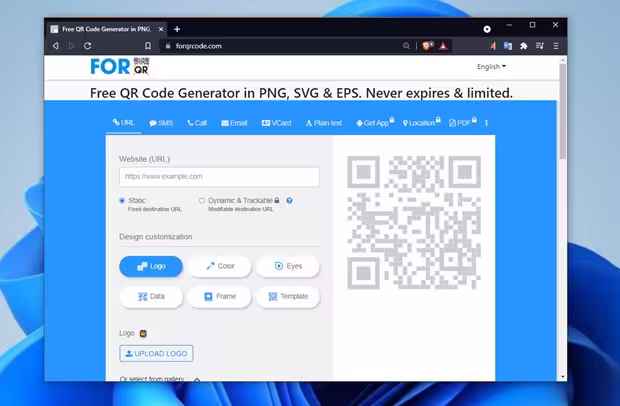Screen dimensions: 620x406
Task: Click the round profile icon in title bar
Action: pyautogui.click(x=487, y=29)
